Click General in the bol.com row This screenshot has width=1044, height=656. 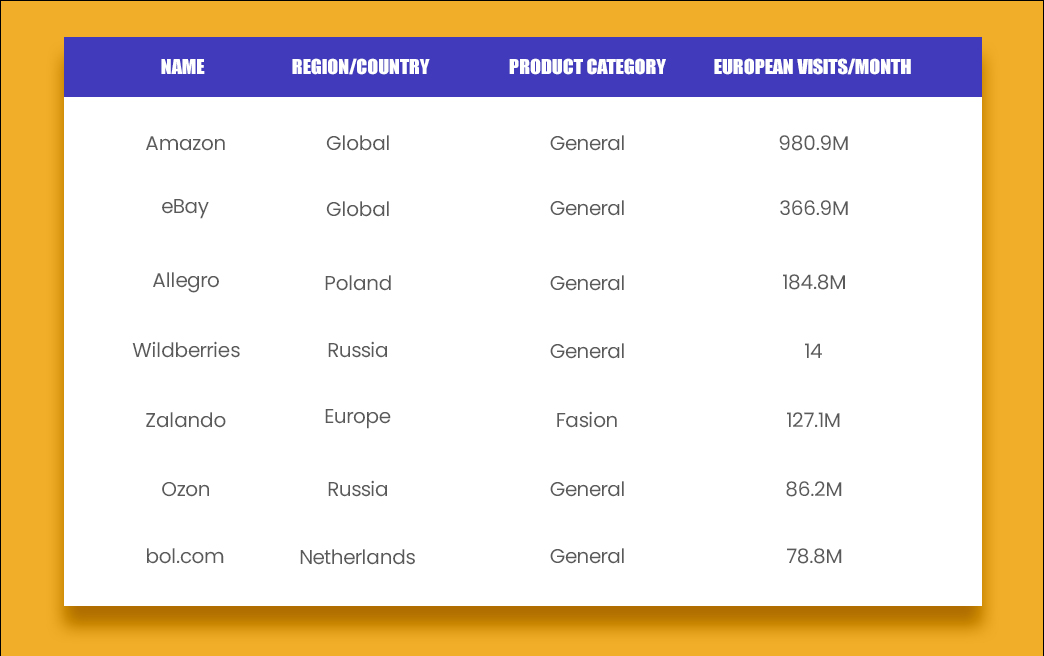[587, 556]
